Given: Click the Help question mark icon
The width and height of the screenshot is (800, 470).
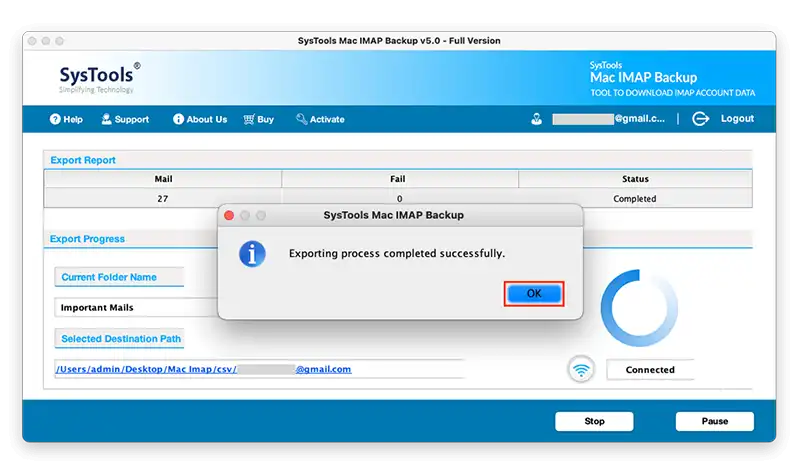Looking at the screenshot, I should (55, 119).
